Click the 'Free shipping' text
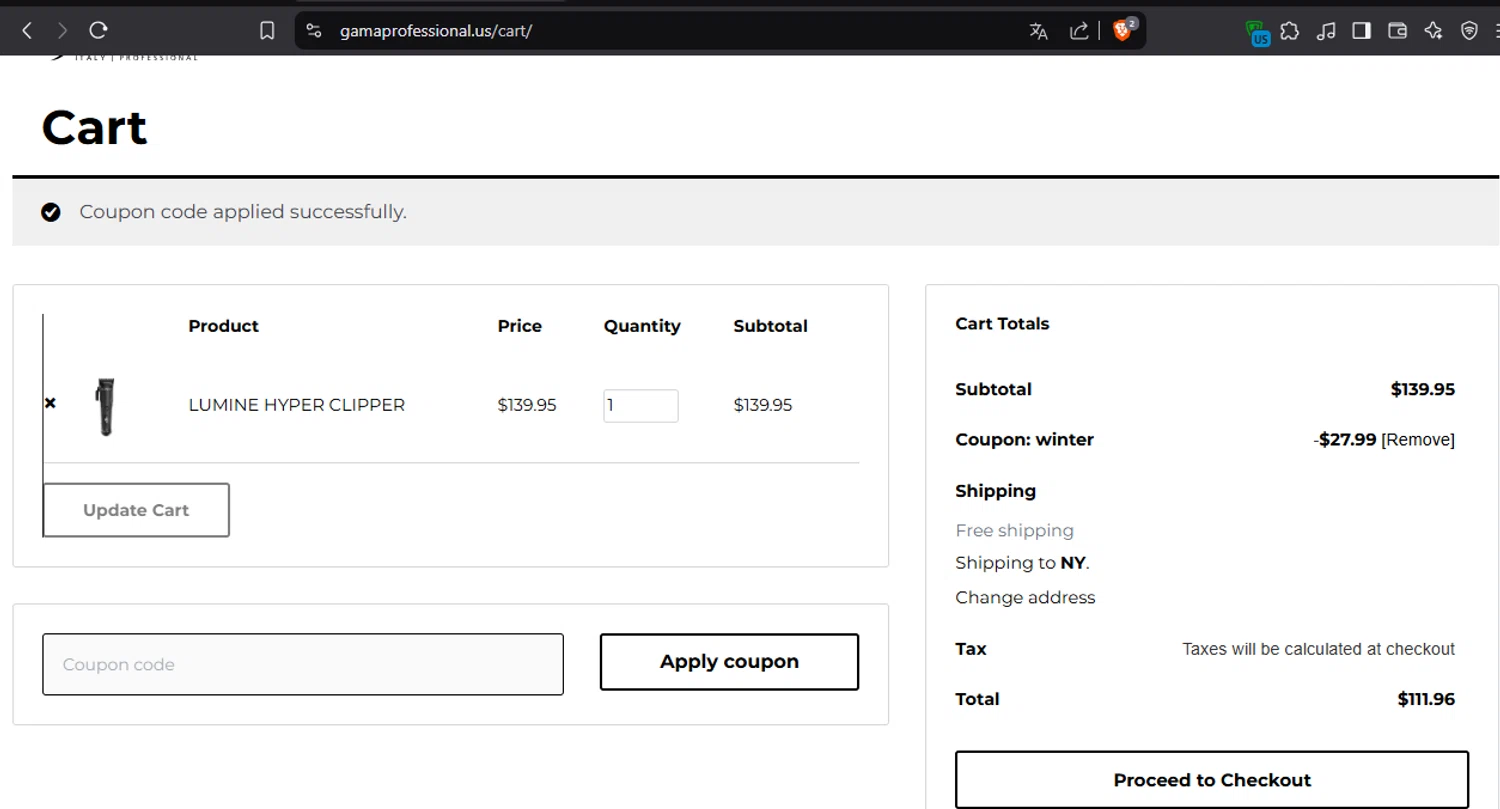Screen dimensions: 1500x809 point(1014,531)
